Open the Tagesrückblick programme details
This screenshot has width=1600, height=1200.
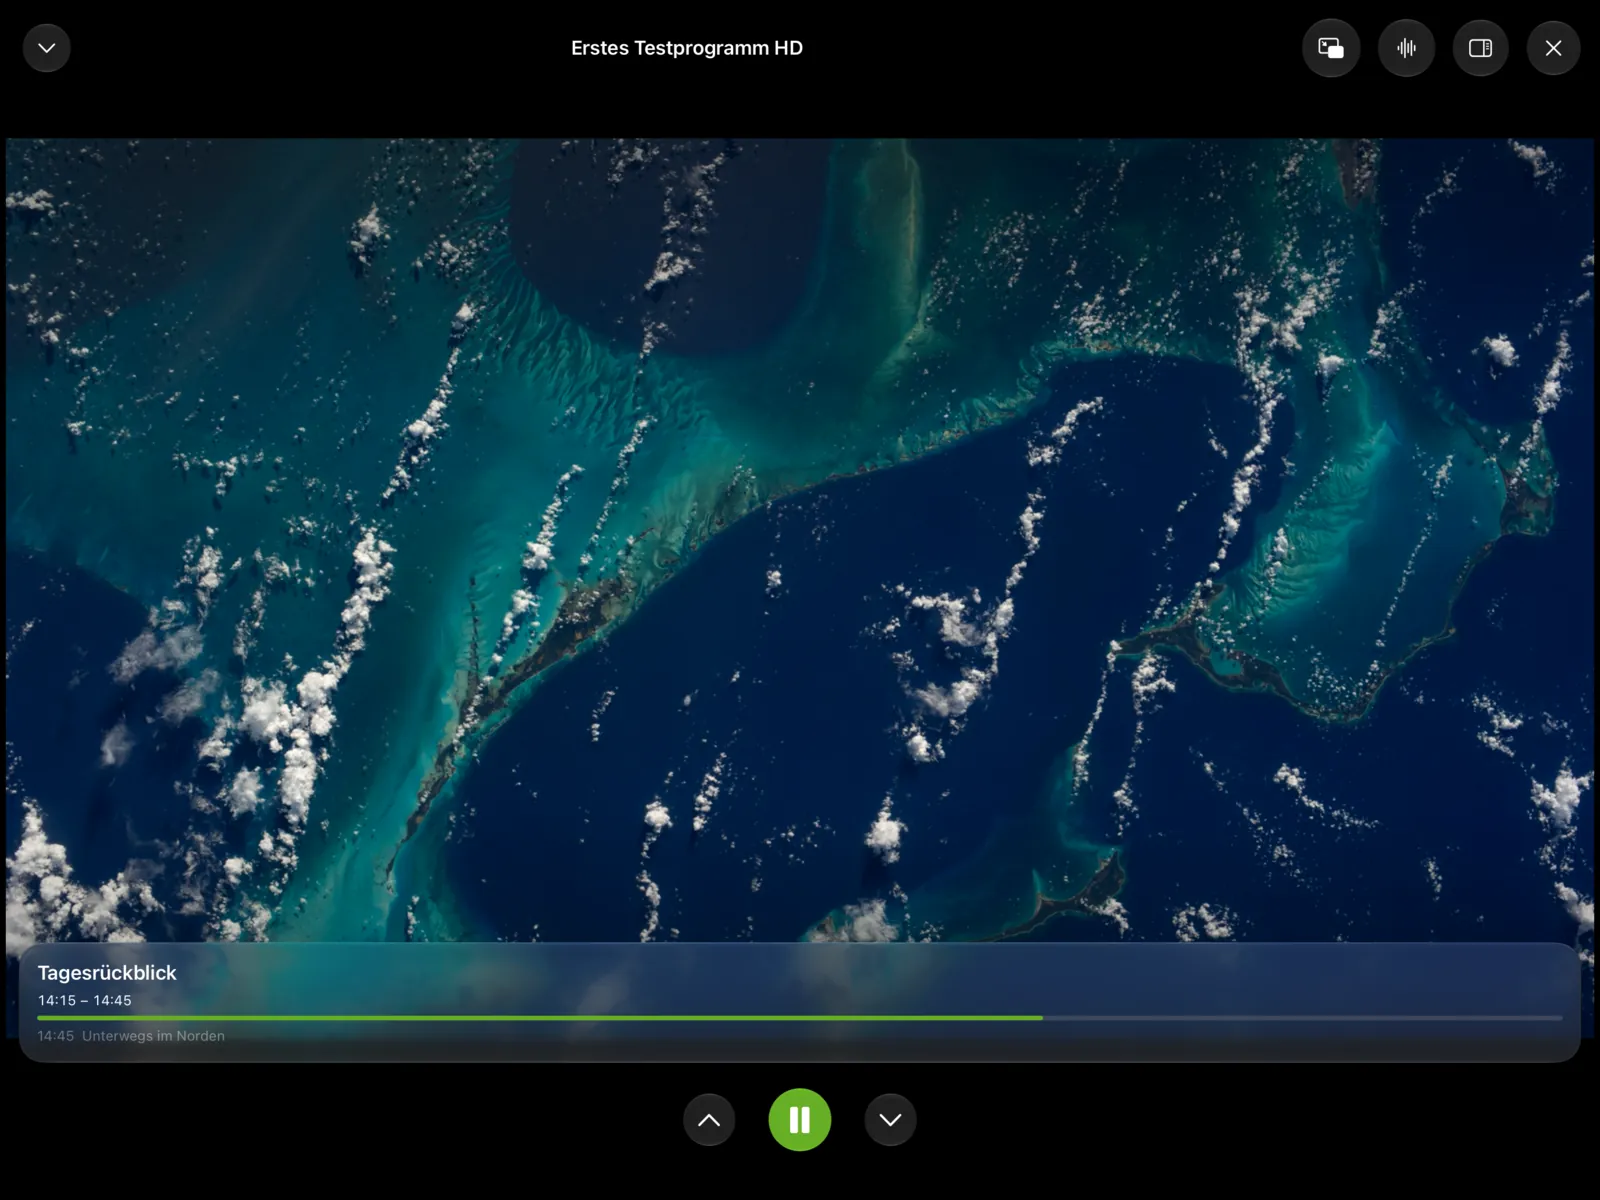107,973
